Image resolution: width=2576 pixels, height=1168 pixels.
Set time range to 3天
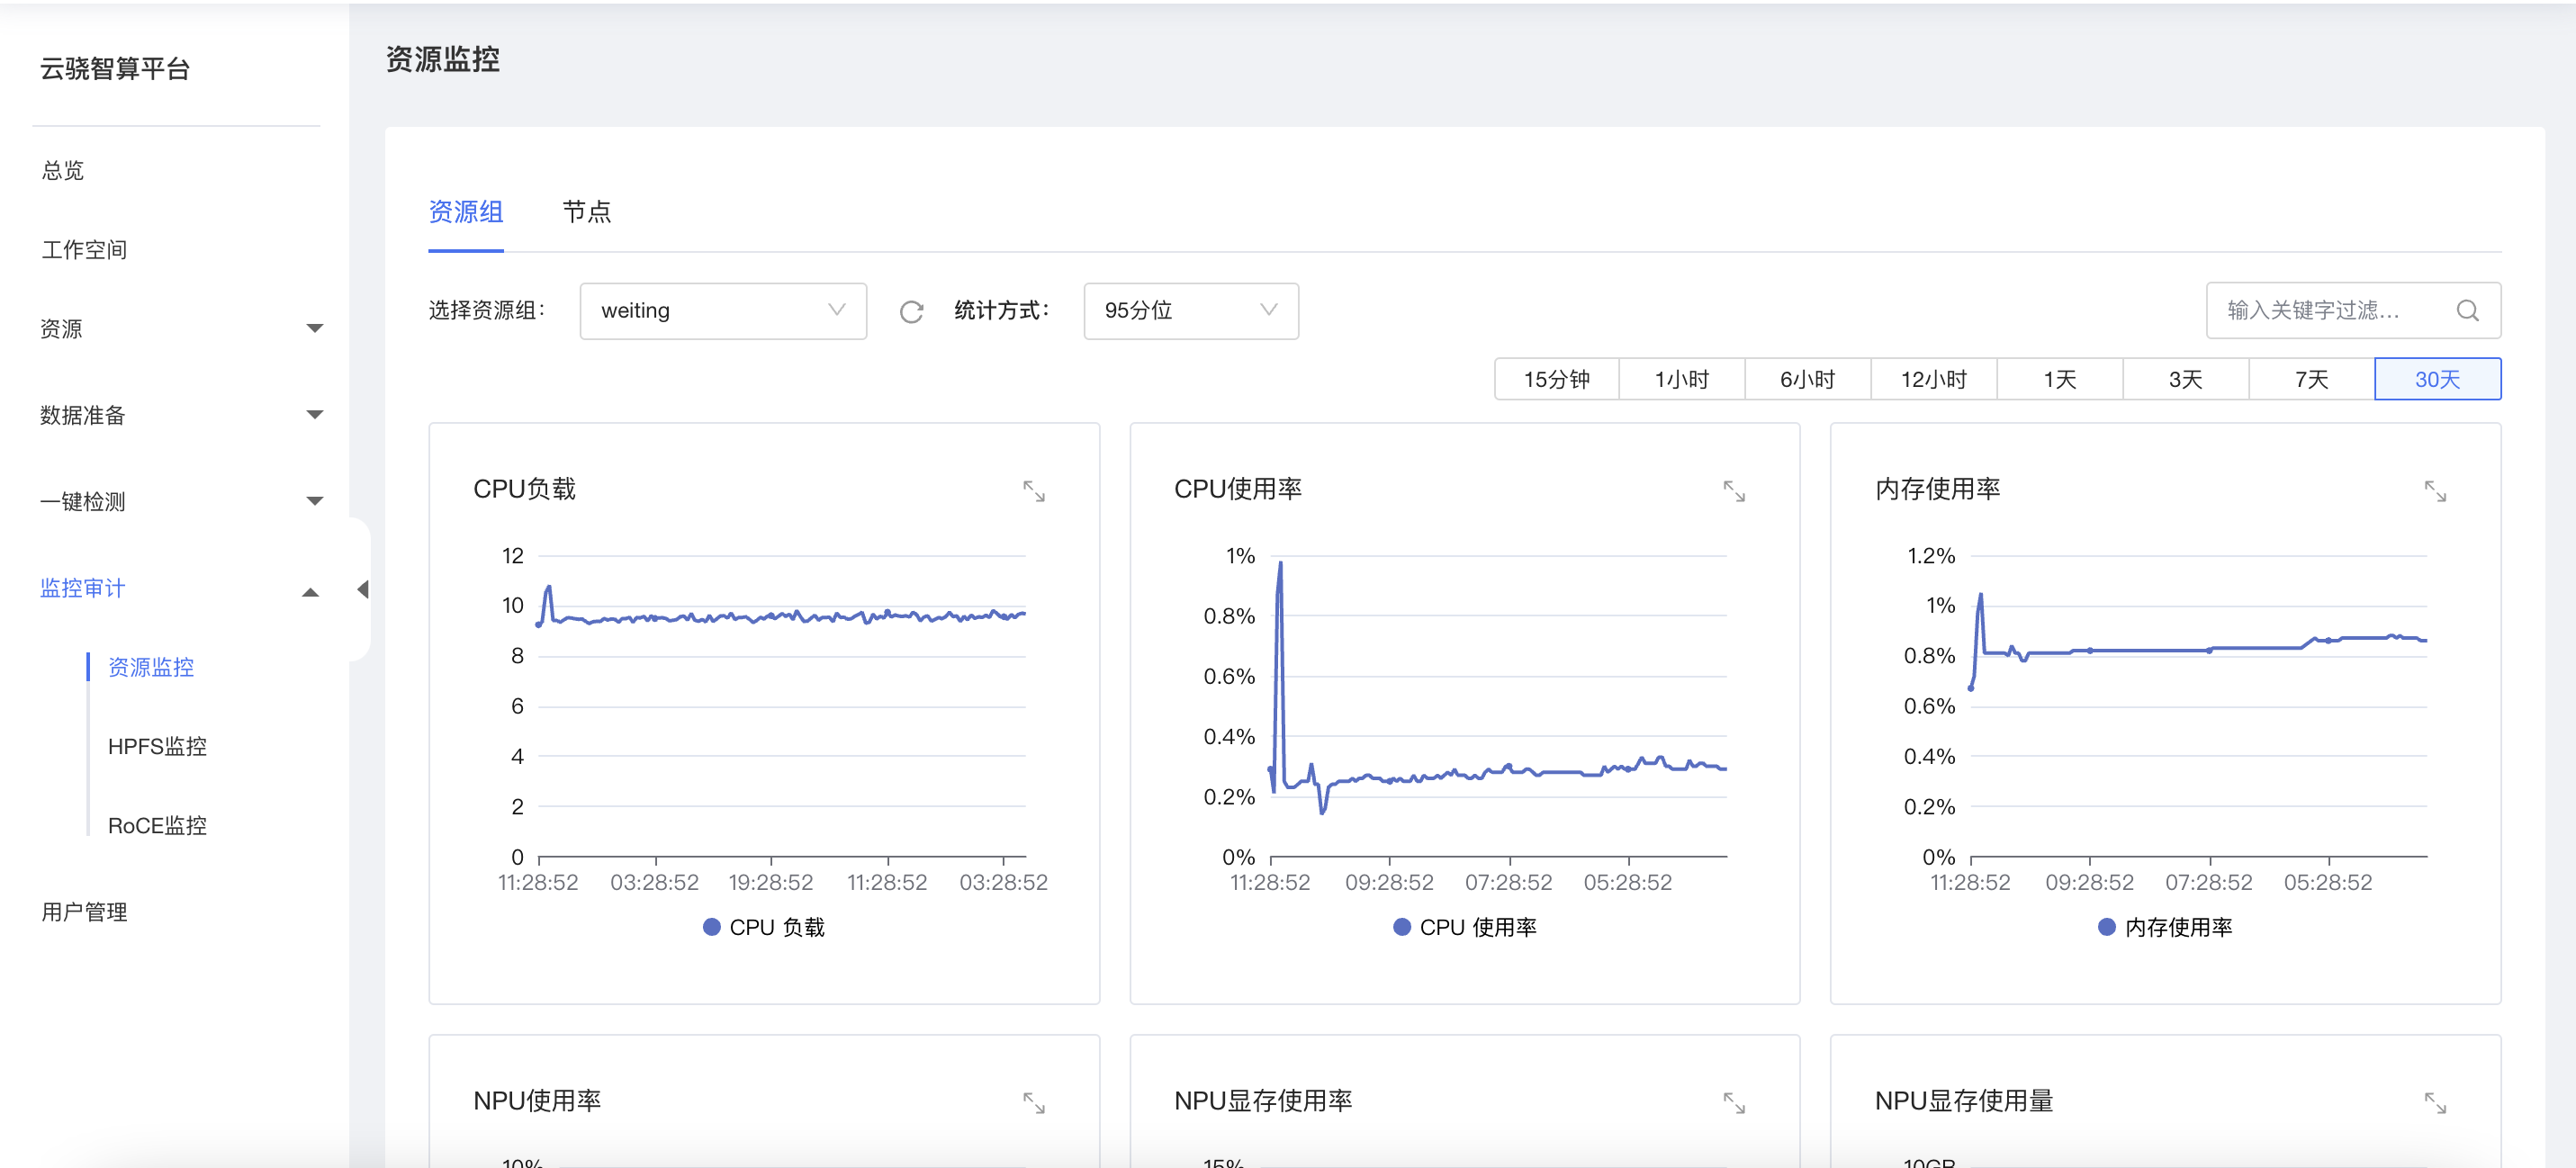coord(2186,380)
